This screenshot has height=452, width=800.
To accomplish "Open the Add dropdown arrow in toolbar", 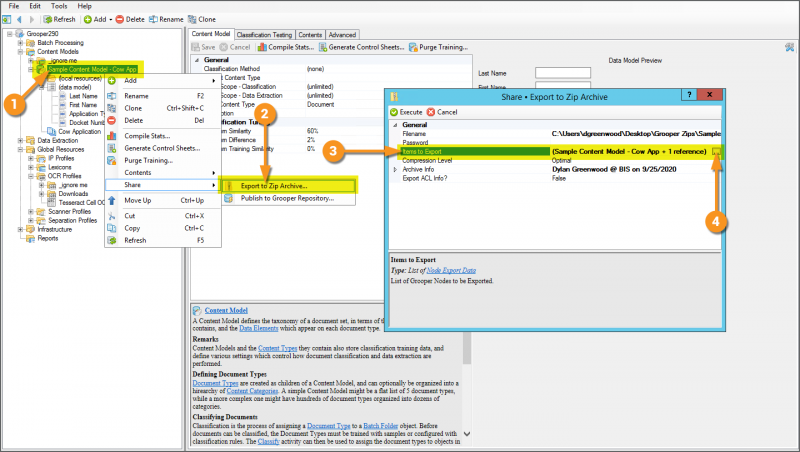I will 111,19.
